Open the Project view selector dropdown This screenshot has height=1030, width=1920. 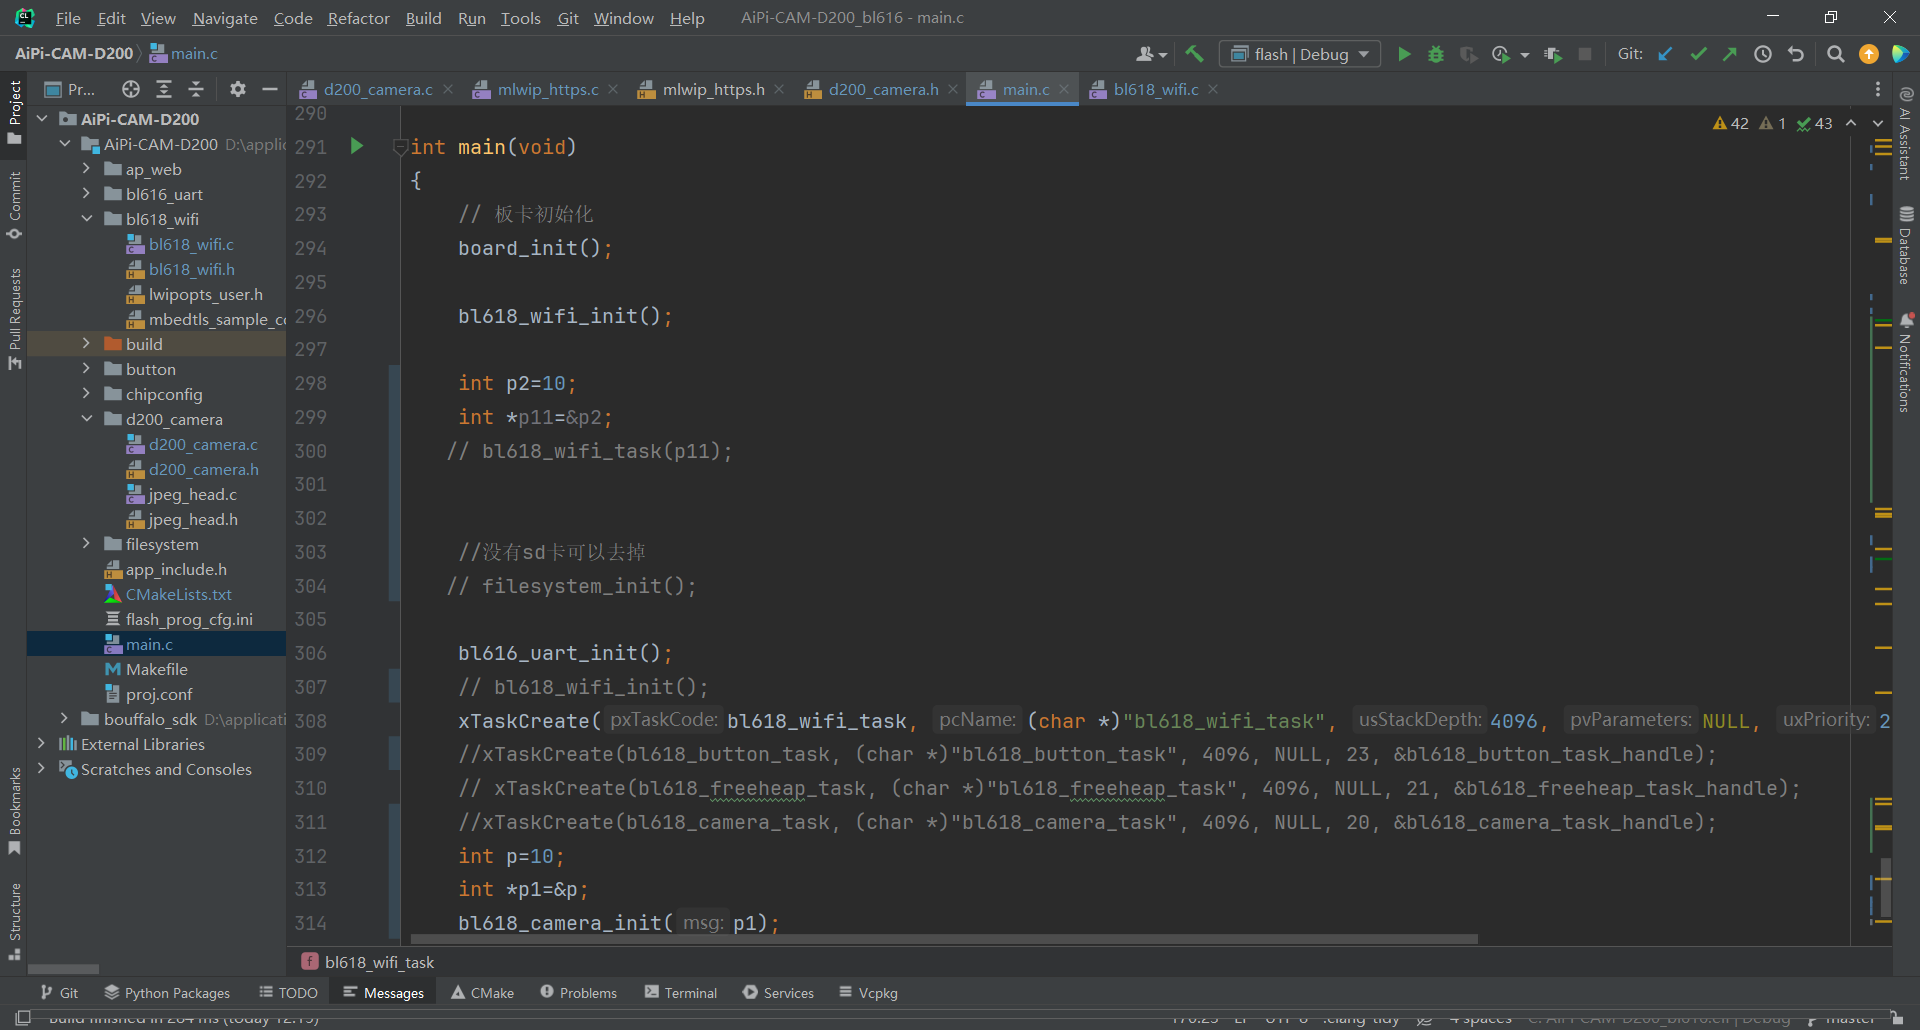tap(70, 89)
